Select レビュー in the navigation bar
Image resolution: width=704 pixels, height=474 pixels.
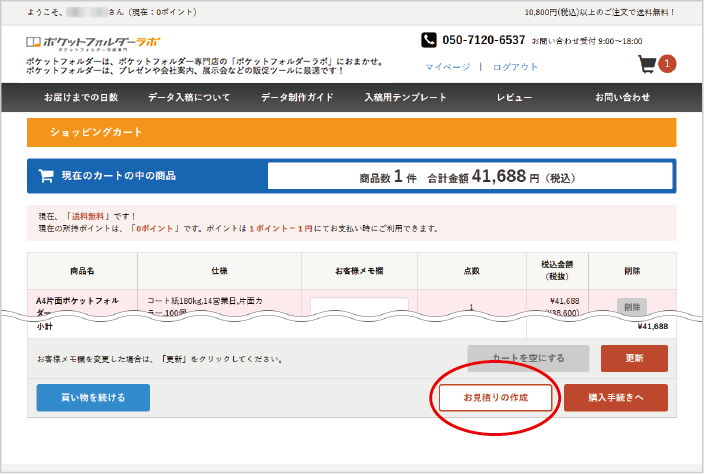pyautogui.click(x=514, y=98)
